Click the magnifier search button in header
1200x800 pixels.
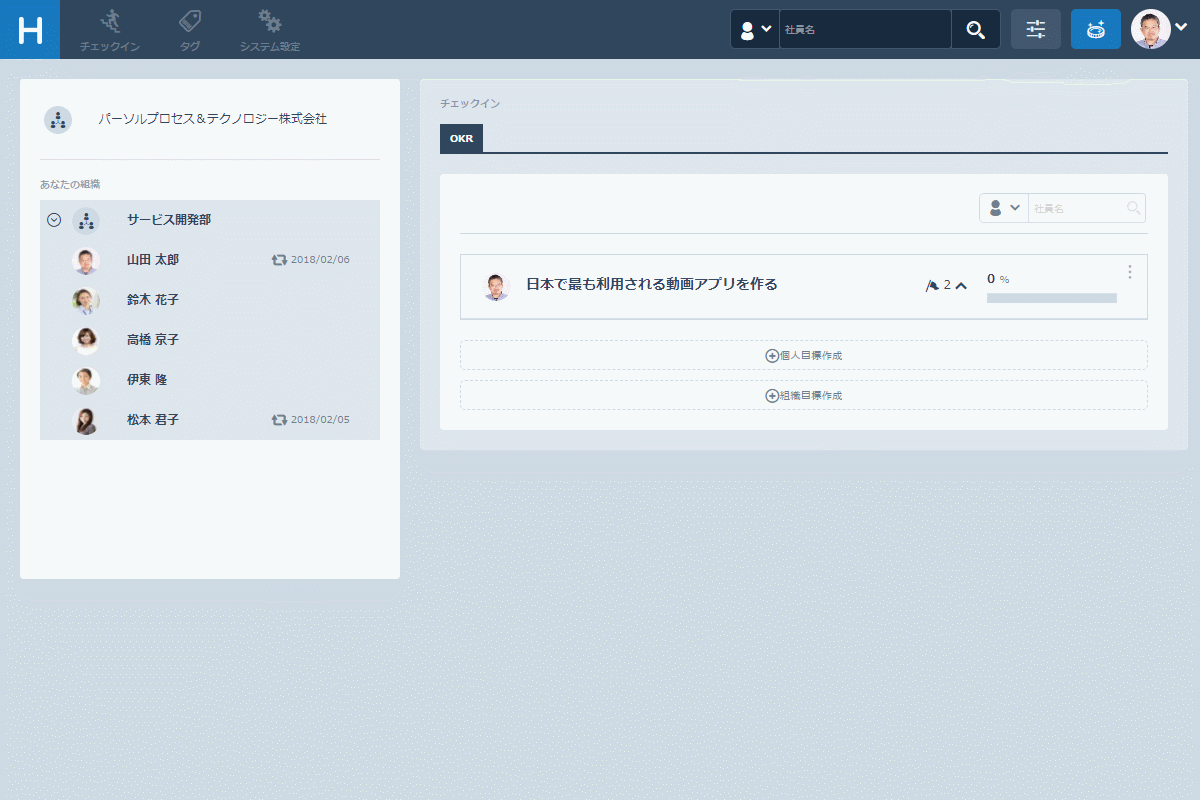975,30
